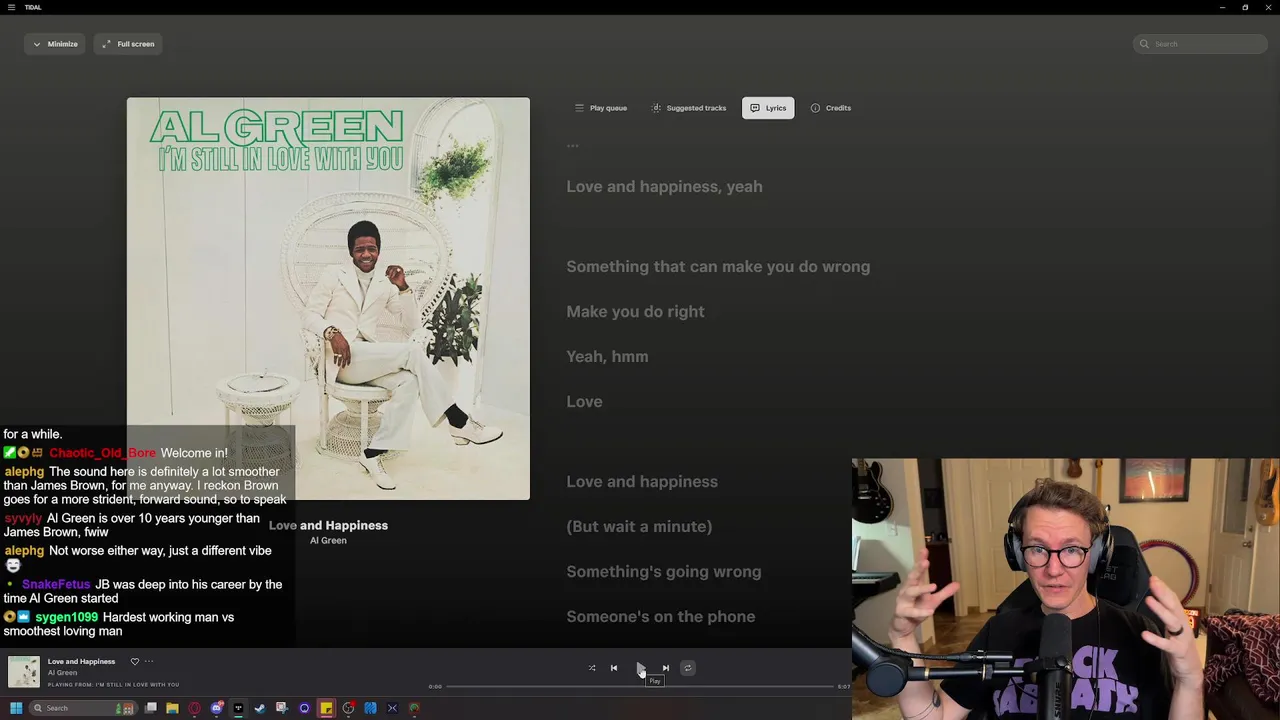Viewport: 1280px width, 720px height.
Task: Open the track options three-dot menu
Action: point(149,661)
